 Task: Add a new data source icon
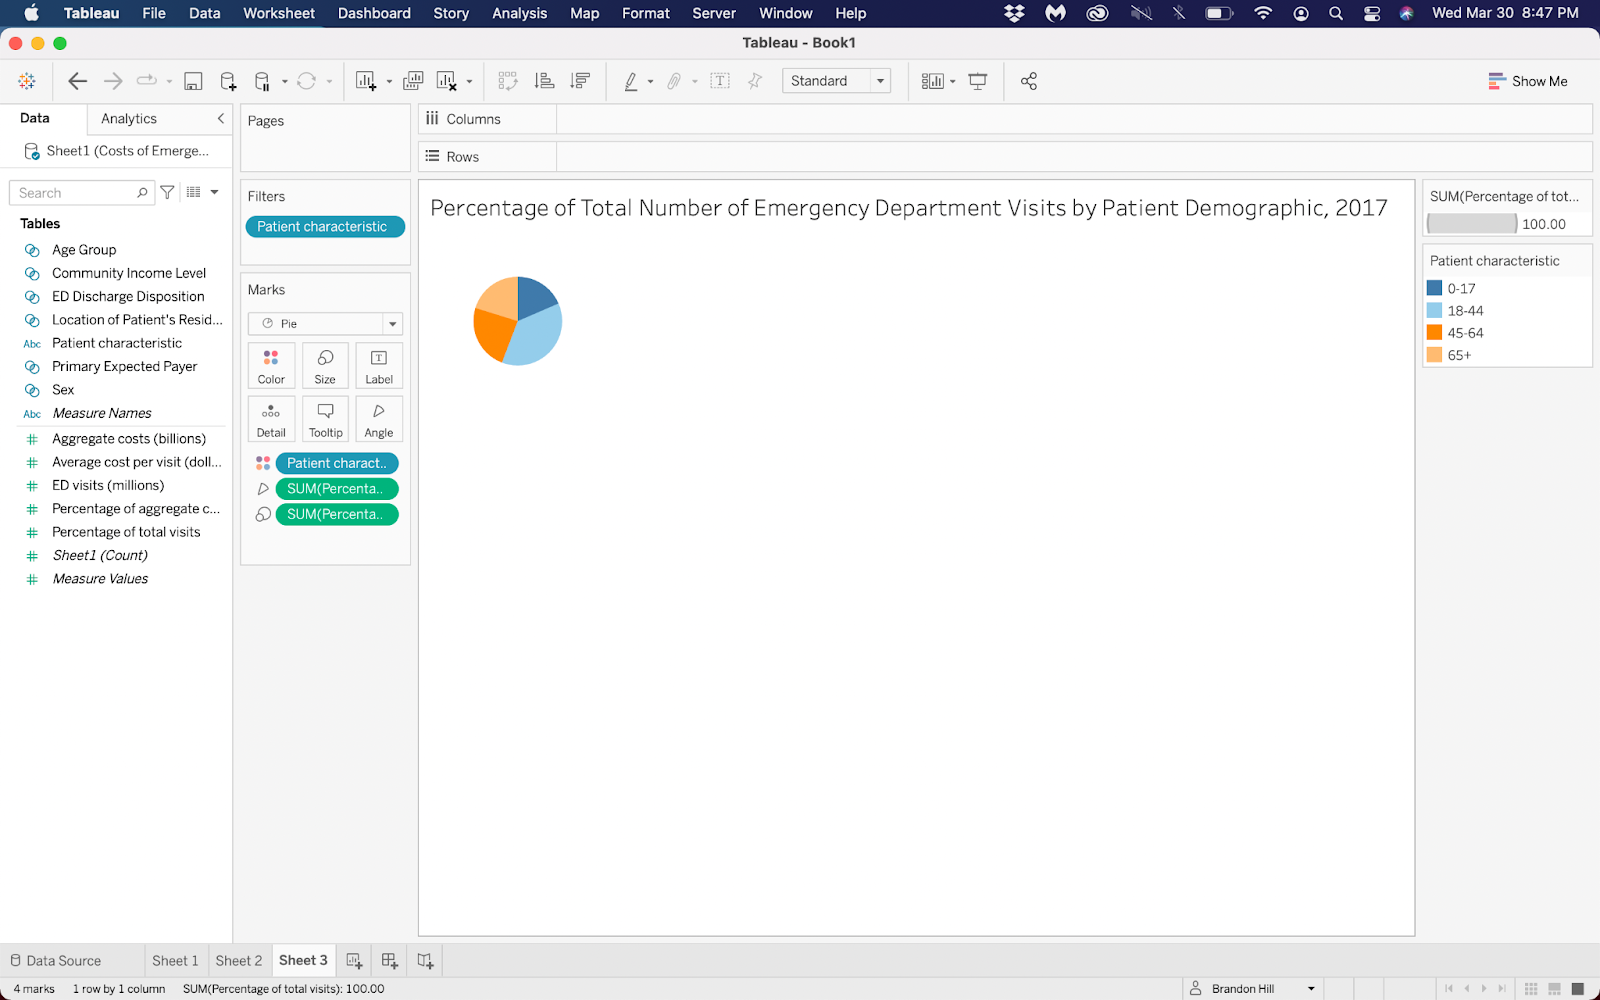(x=228, y=81)
